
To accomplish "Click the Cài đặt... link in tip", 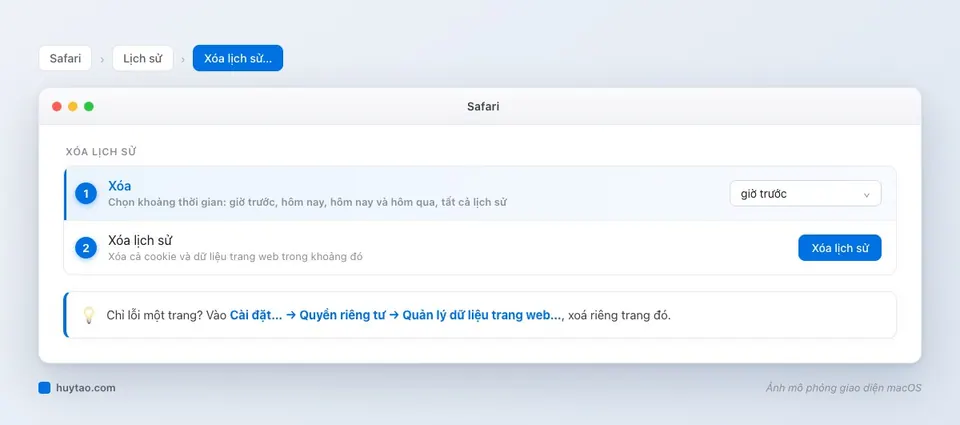I will tap(256, 315).
